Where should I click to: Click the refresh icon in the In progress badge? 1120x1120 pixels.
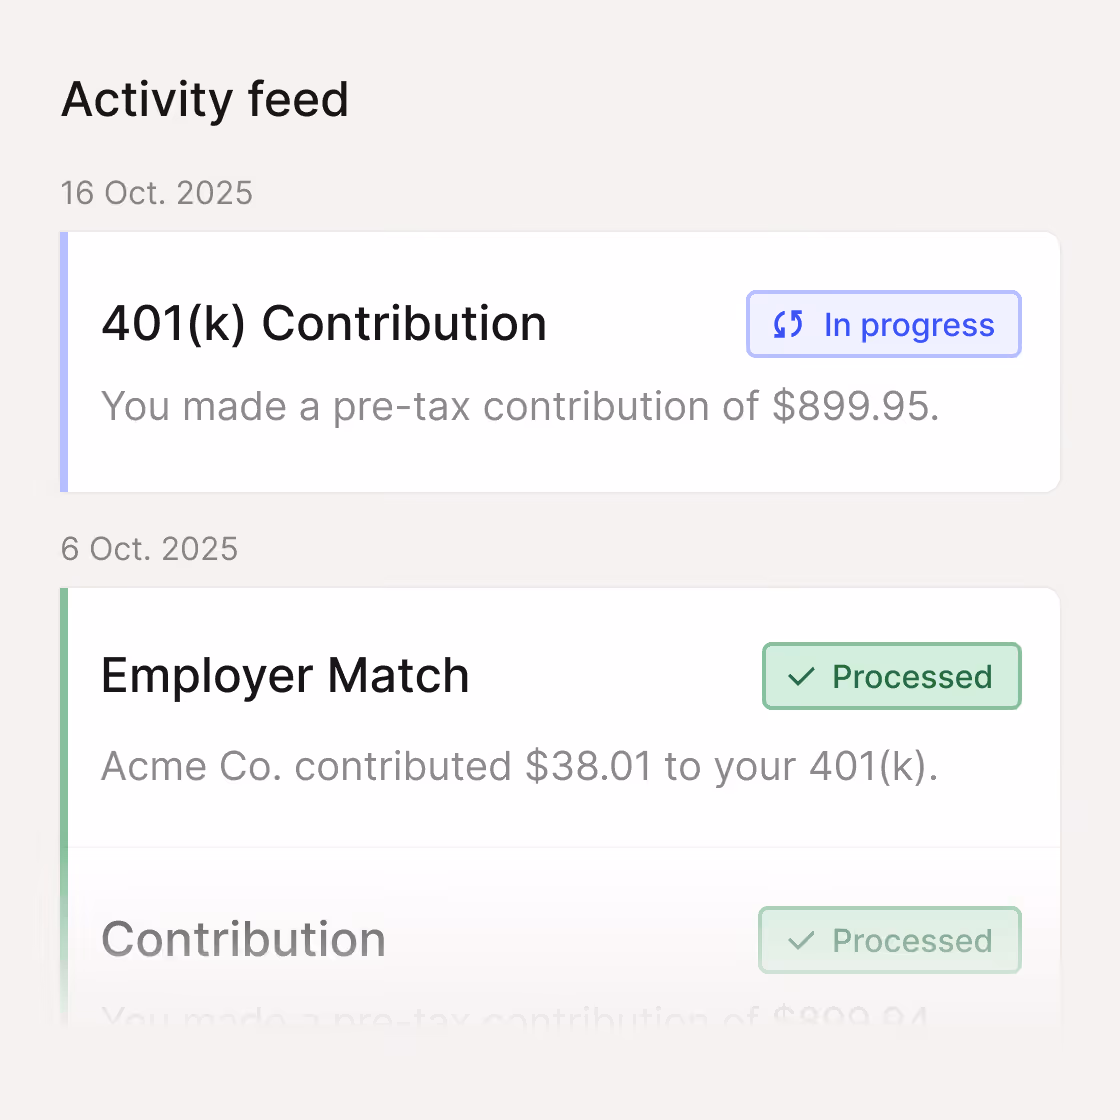789,324
